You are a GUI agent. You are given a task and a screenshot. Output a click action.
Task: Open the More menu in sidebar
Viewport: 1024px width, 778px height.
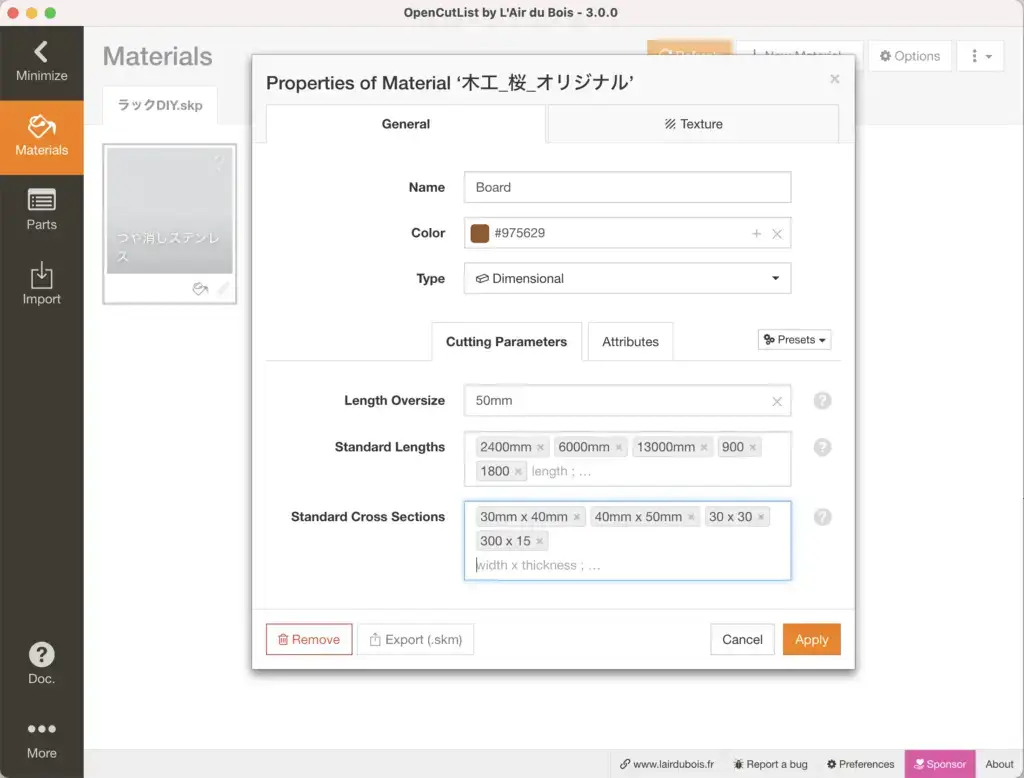41,739
